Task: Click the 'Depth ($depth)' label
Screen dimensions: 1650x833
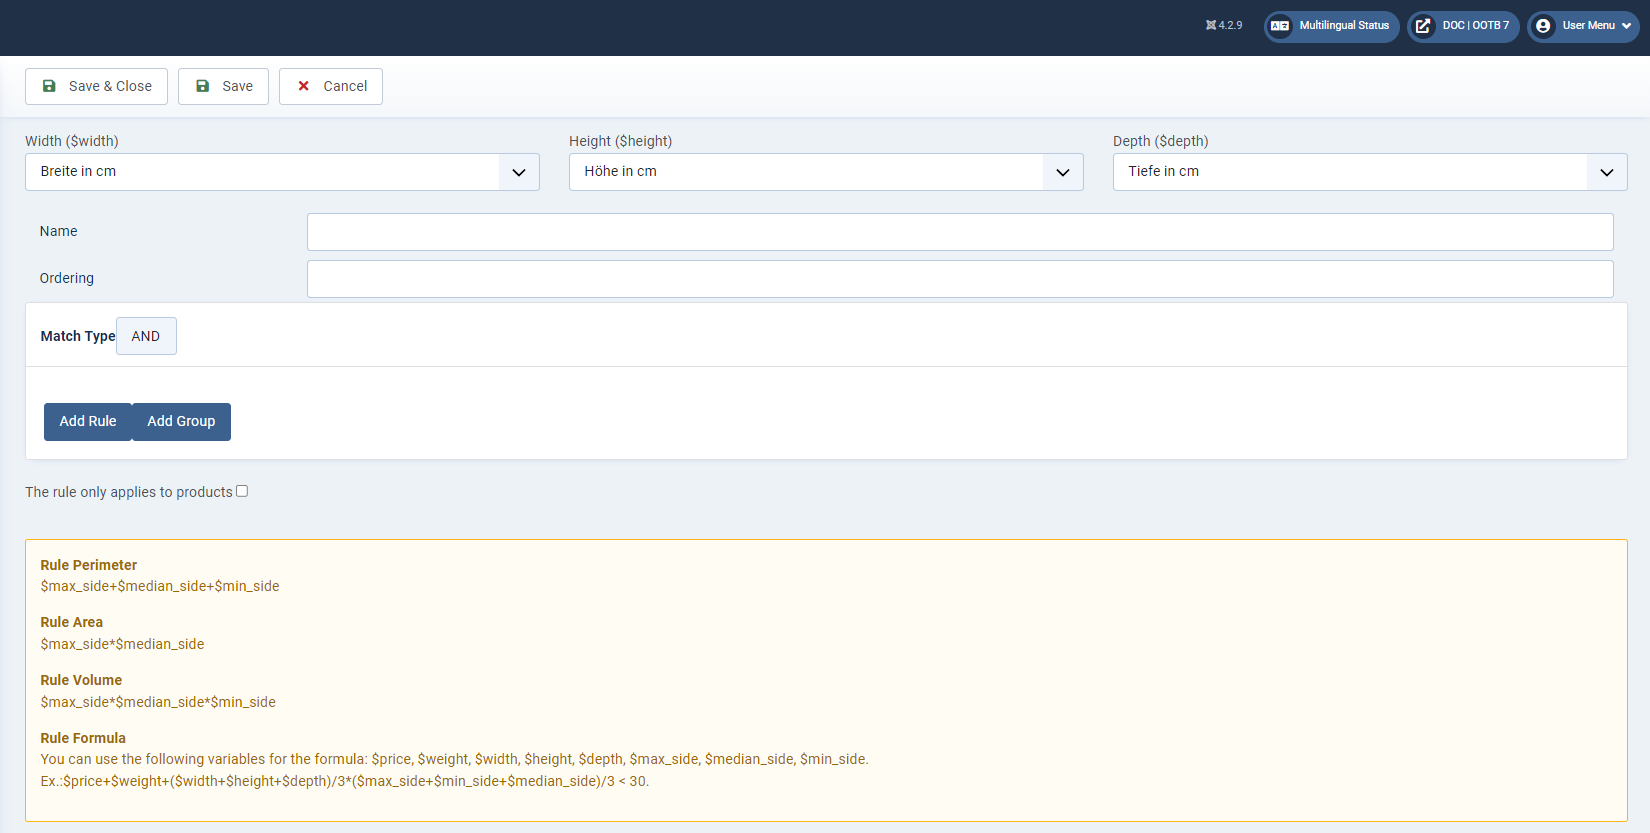Action: [1161, 141]
